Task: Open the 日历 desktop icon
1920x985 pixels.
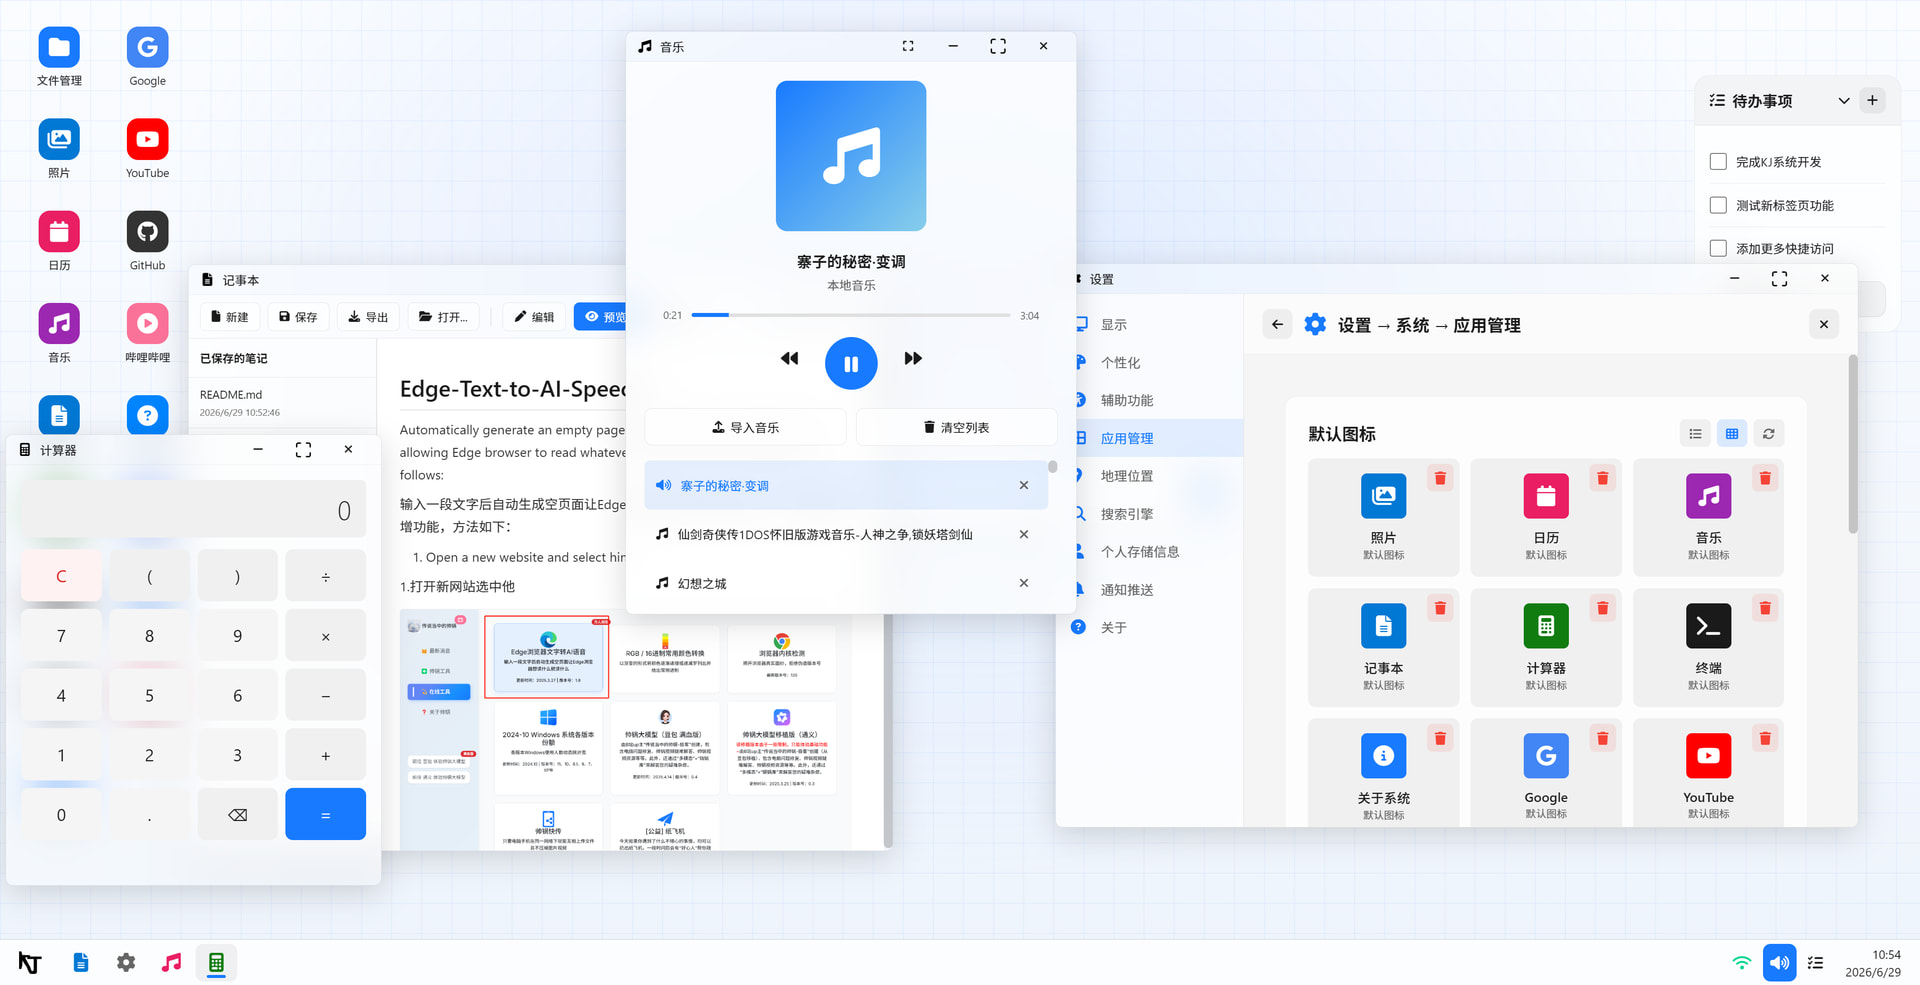Action: [x=59, y=241]
